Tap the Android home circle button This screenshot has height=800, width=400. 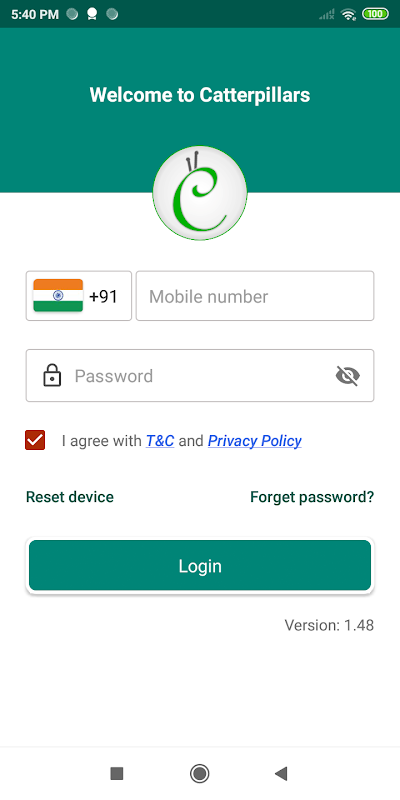coord(199,773)
